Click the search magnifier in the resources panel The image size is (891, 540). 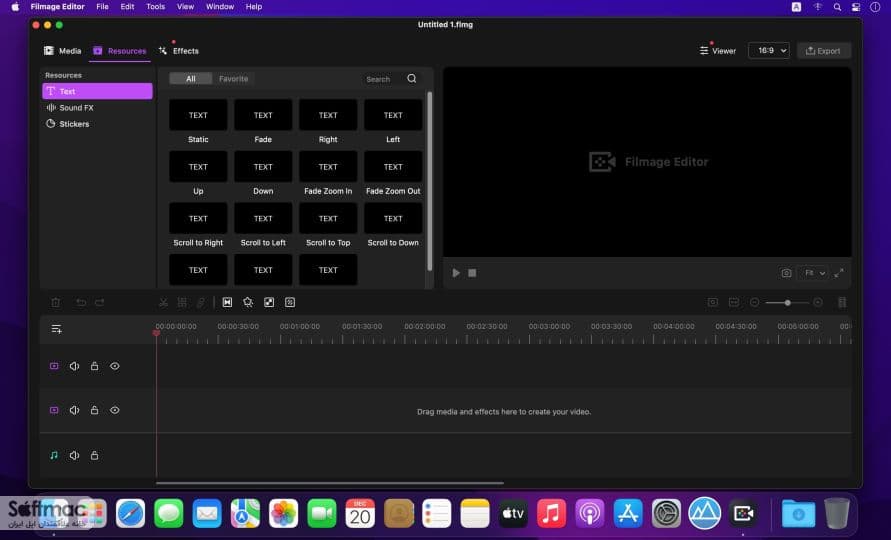coord(412,78)
